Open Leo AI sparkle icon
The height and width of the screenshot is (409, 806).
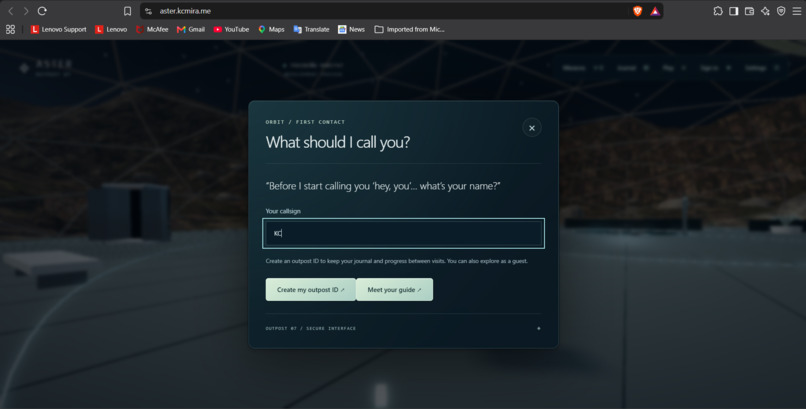click(765, 11)
